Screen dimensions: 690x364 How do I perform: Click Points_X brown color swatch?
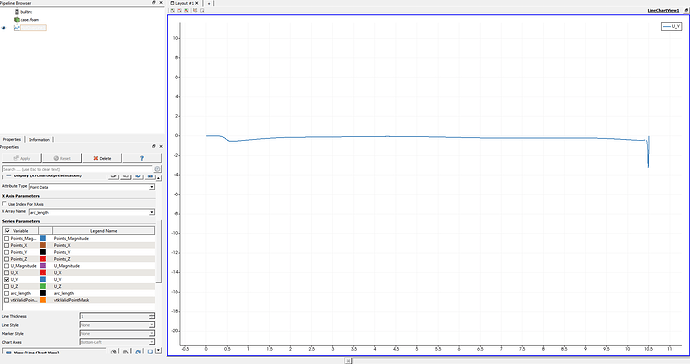point(43,245)
